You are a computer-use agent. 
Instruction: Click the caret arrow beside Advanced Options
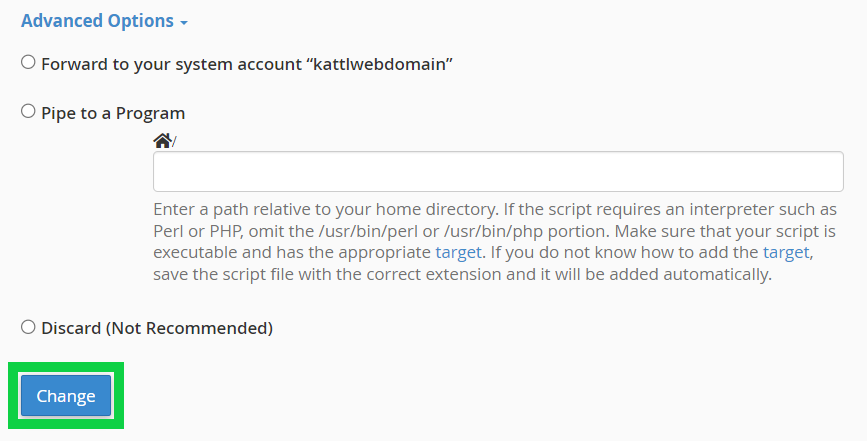(x=185, y=22)
